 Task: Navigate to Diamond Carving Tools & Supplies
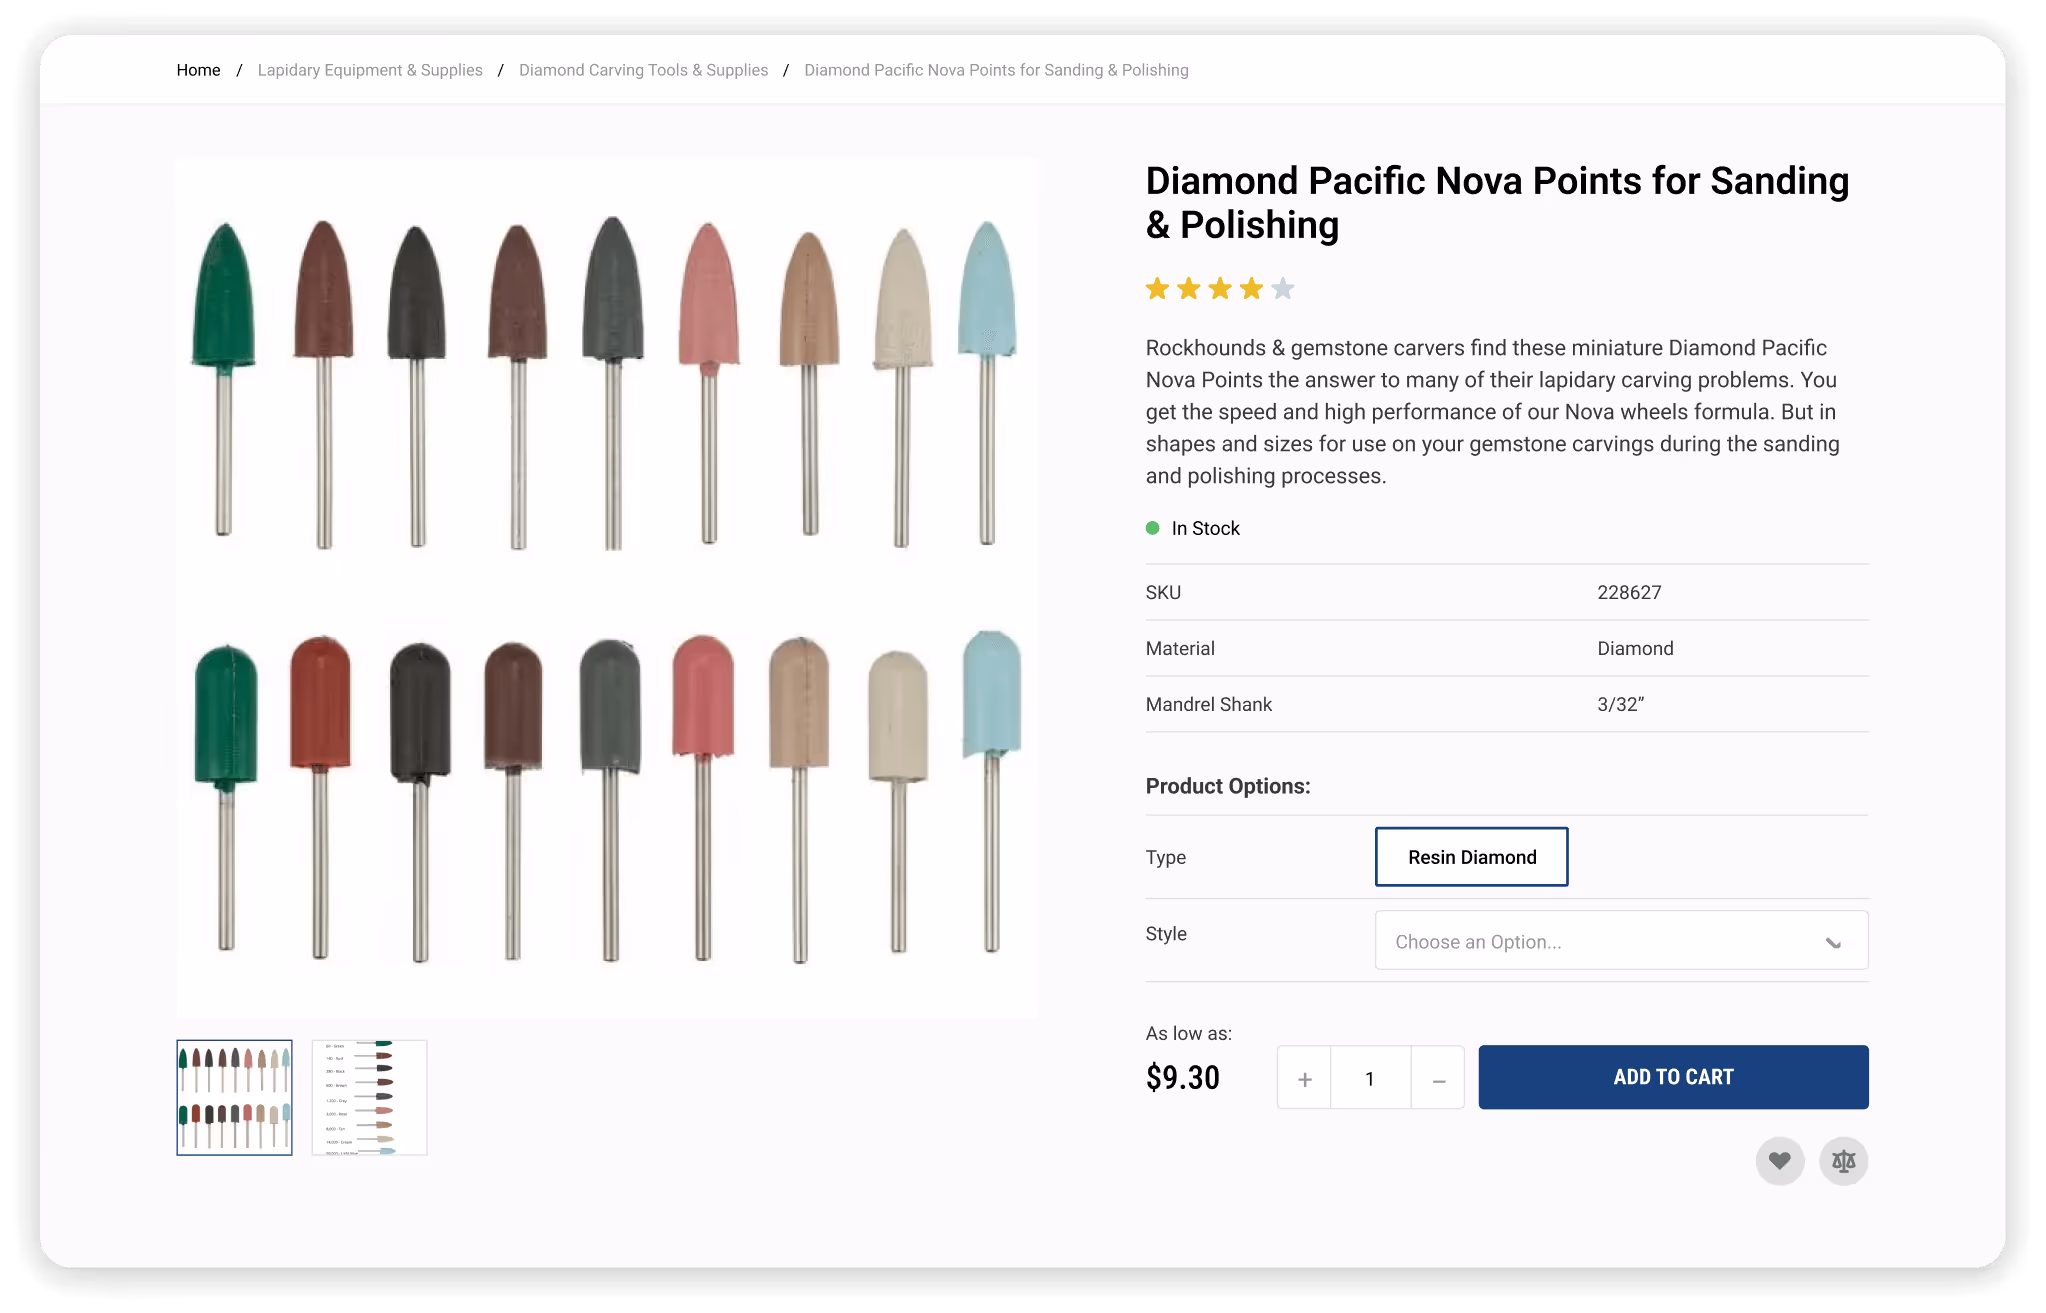(x=643, y=69)
